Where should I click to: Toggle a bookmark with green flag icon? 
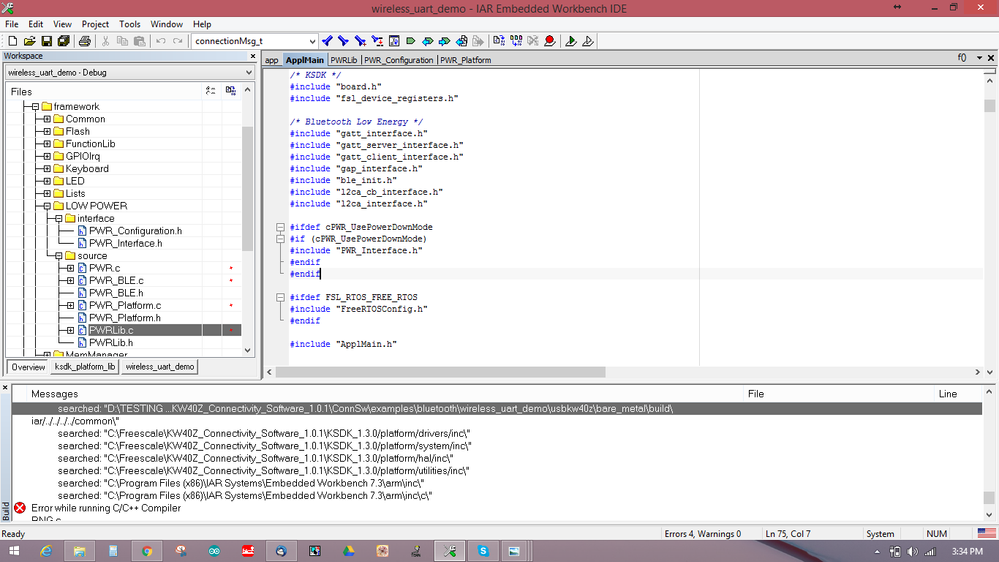(411, 41)
